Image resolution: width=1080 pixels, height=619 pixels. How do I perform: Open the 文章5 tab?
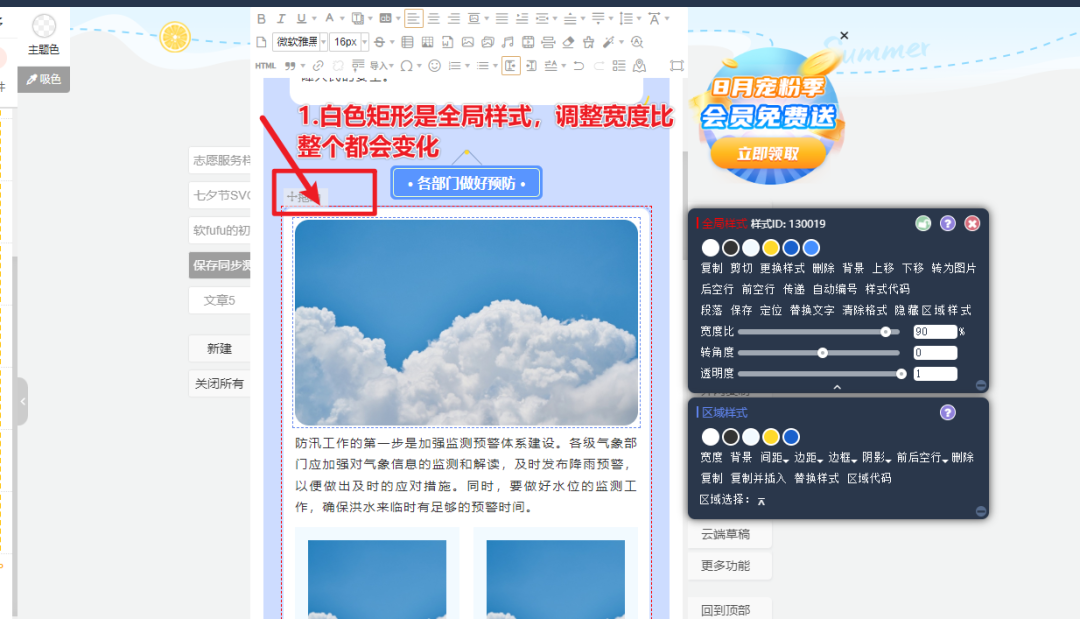(x=219, y=300)
